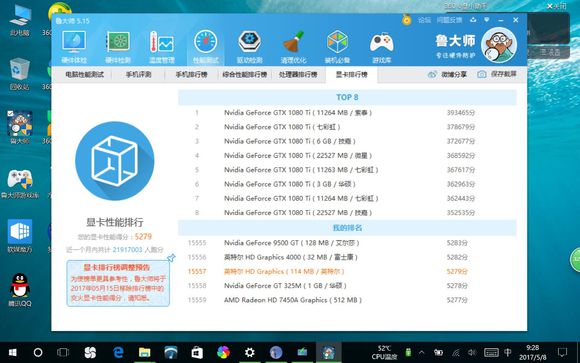Select the 显卡排行榜 tab
Viewport: 580px width, 363px height.
[351, 75]
